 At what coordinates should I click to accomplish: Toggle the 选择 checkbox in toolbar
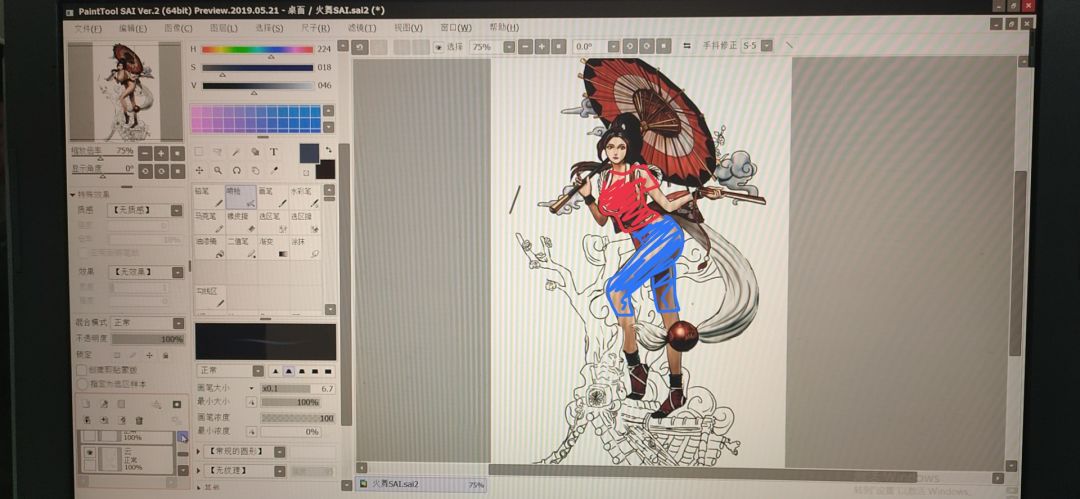coord(438,47)
